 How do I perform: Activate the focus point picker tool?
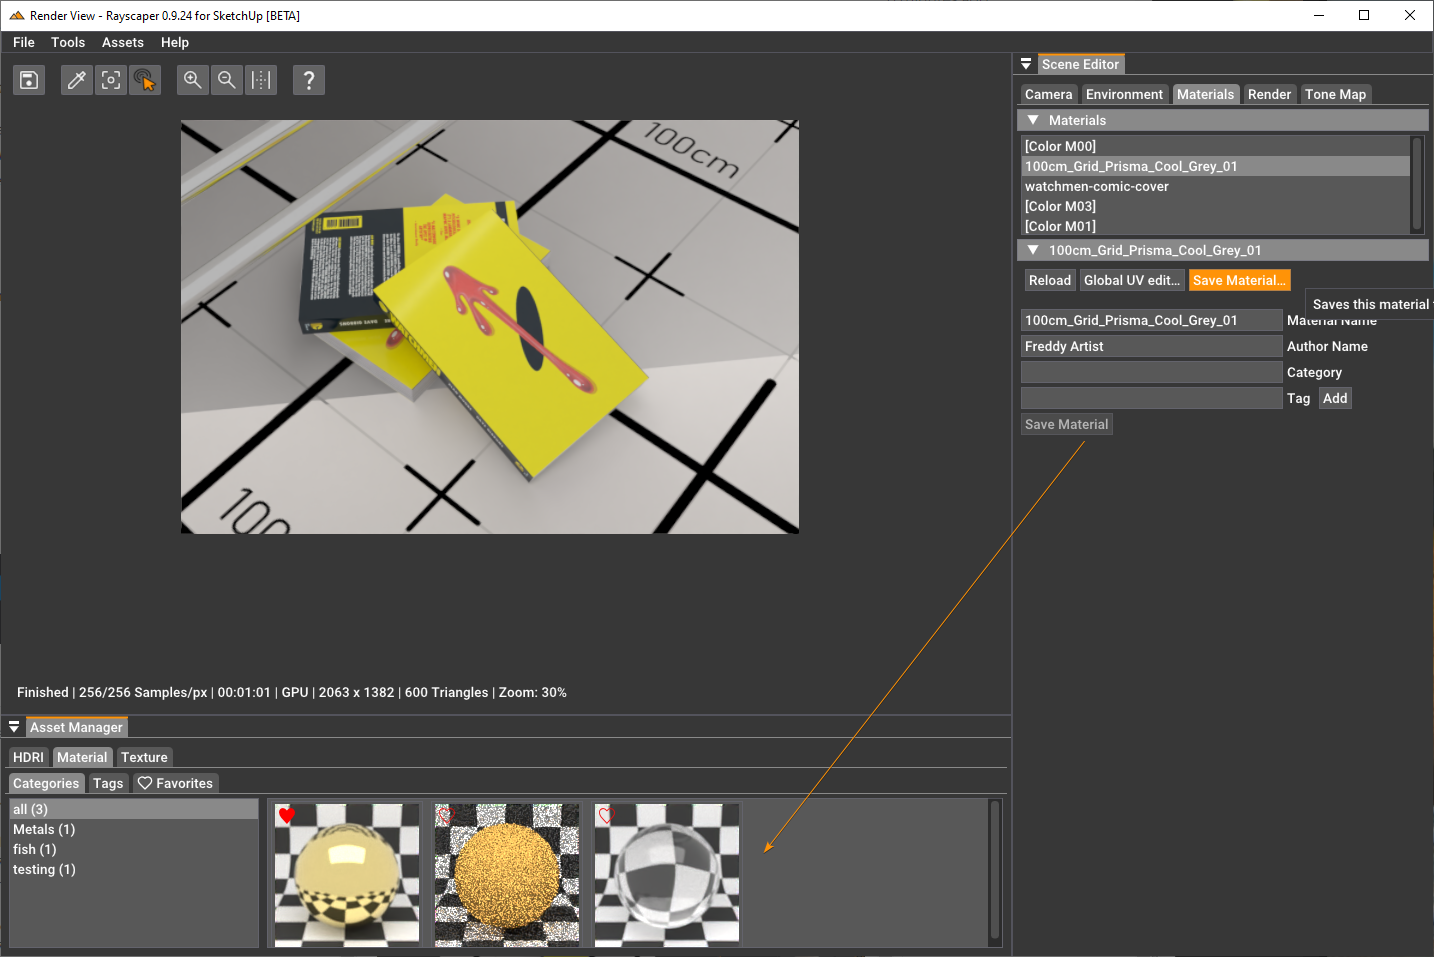(x=111, y=80)
